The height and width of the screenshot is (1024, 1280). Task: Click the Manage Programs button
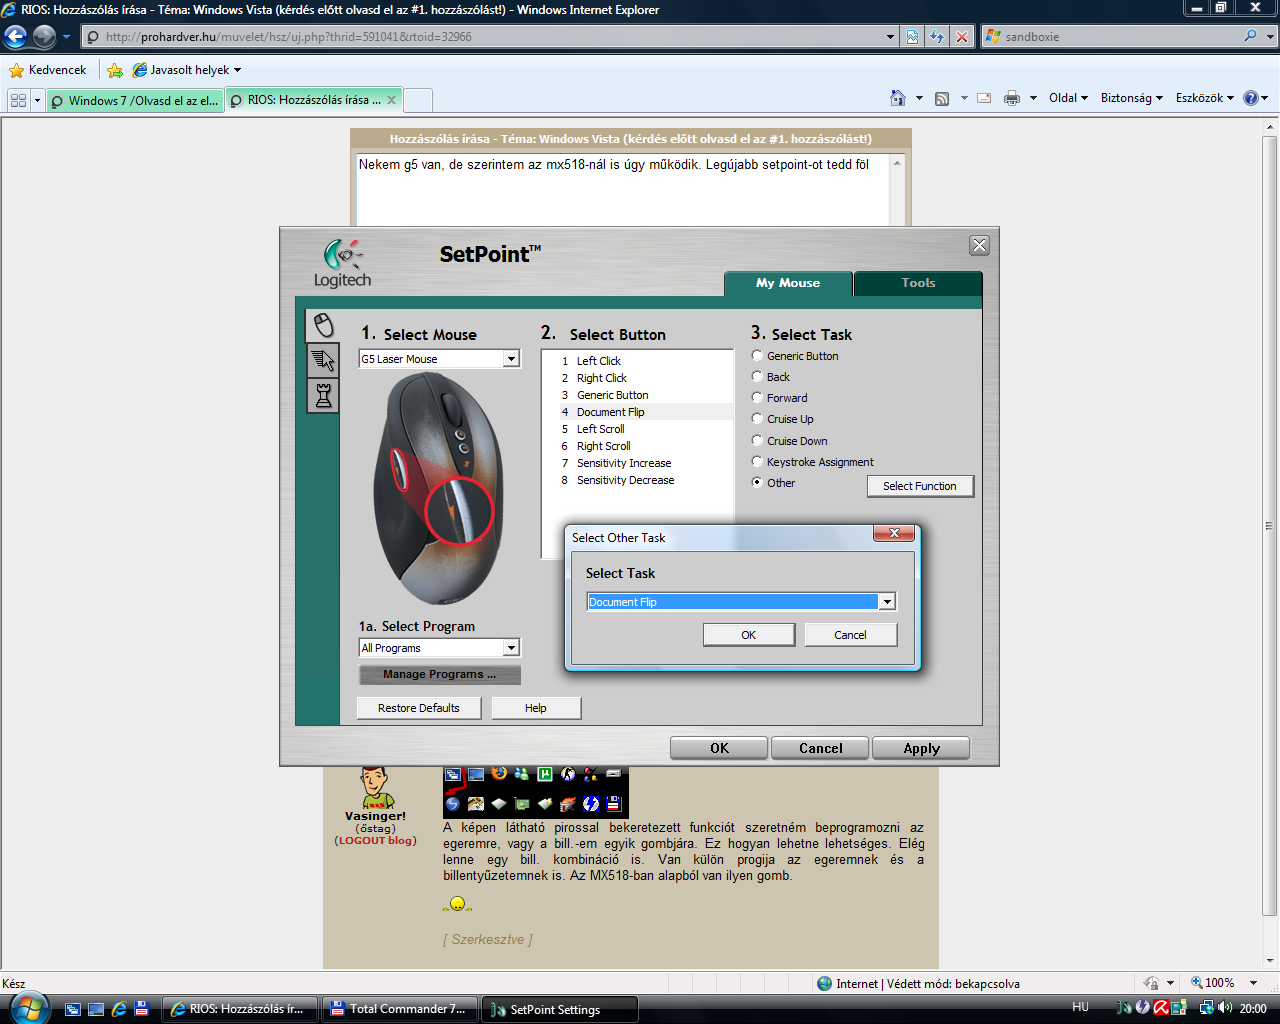(439, 674)
